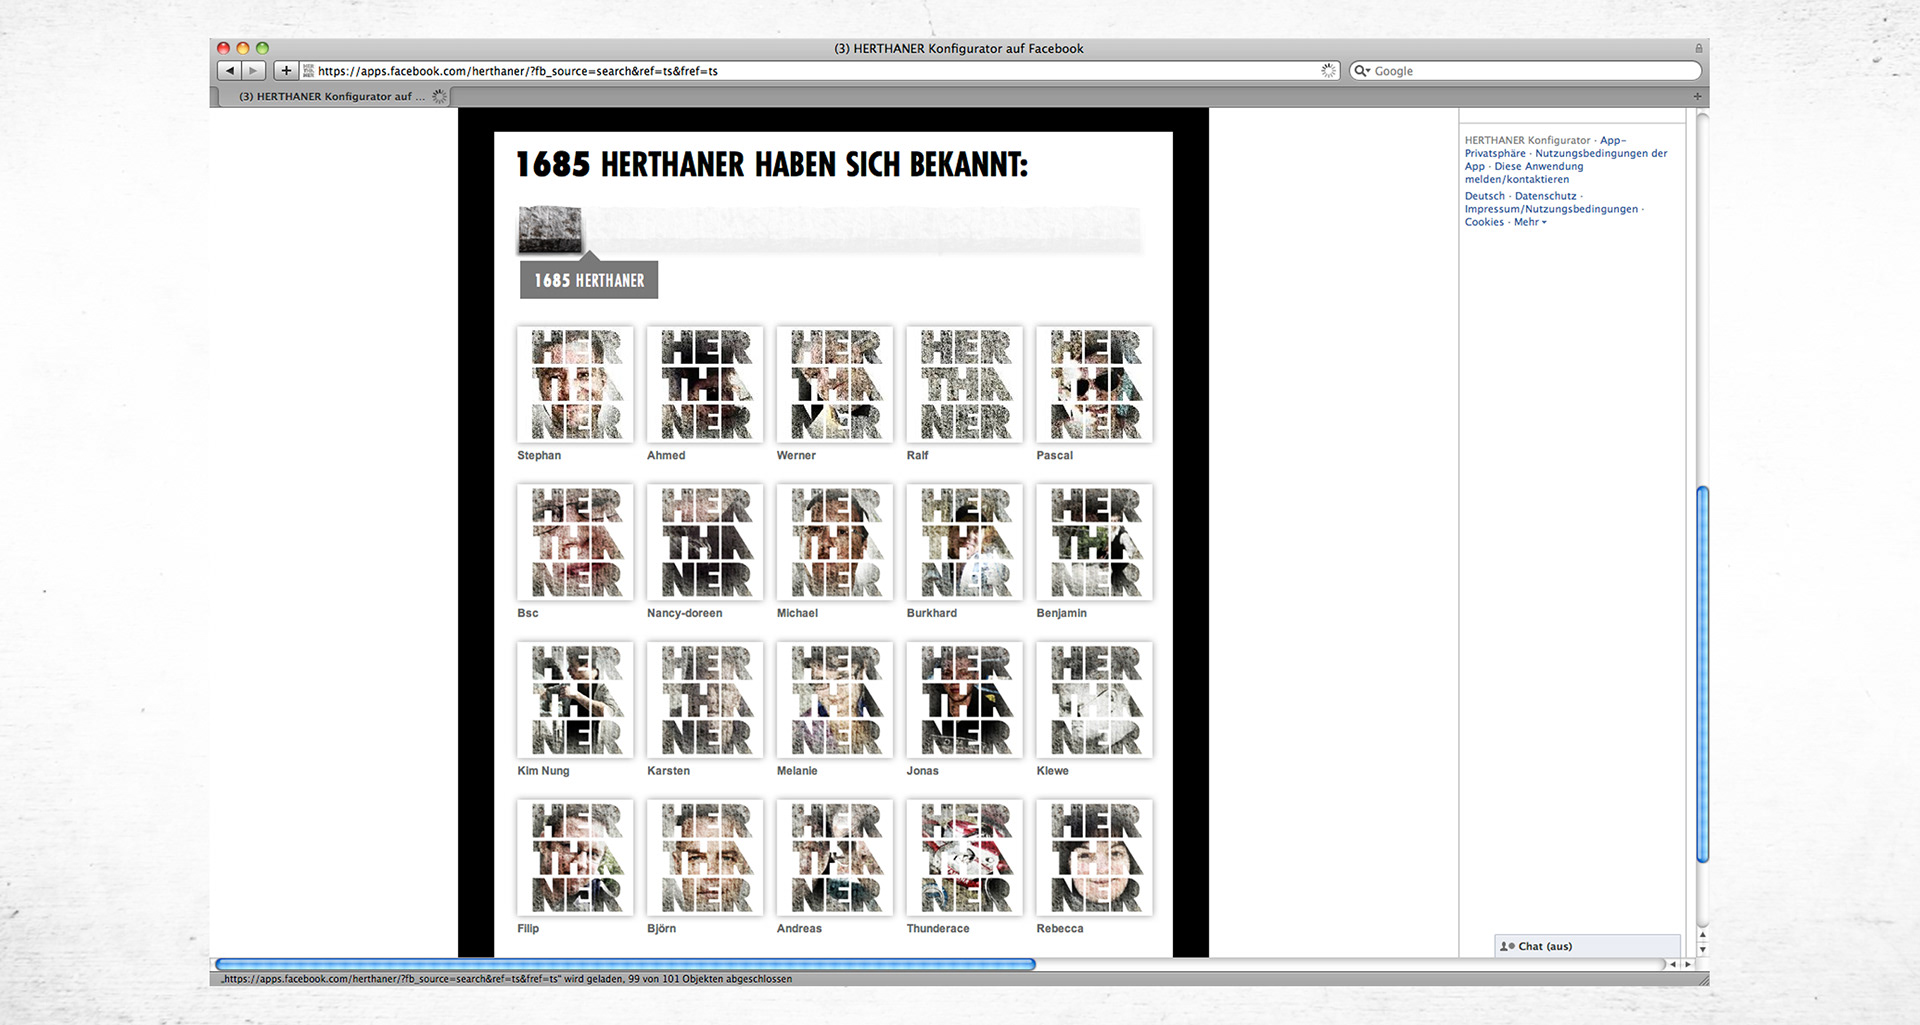The height and width of the screenshot is (1025, 1920).
Task: Open Michael's HERTHANER picture
Action: (x=835, y=543)
